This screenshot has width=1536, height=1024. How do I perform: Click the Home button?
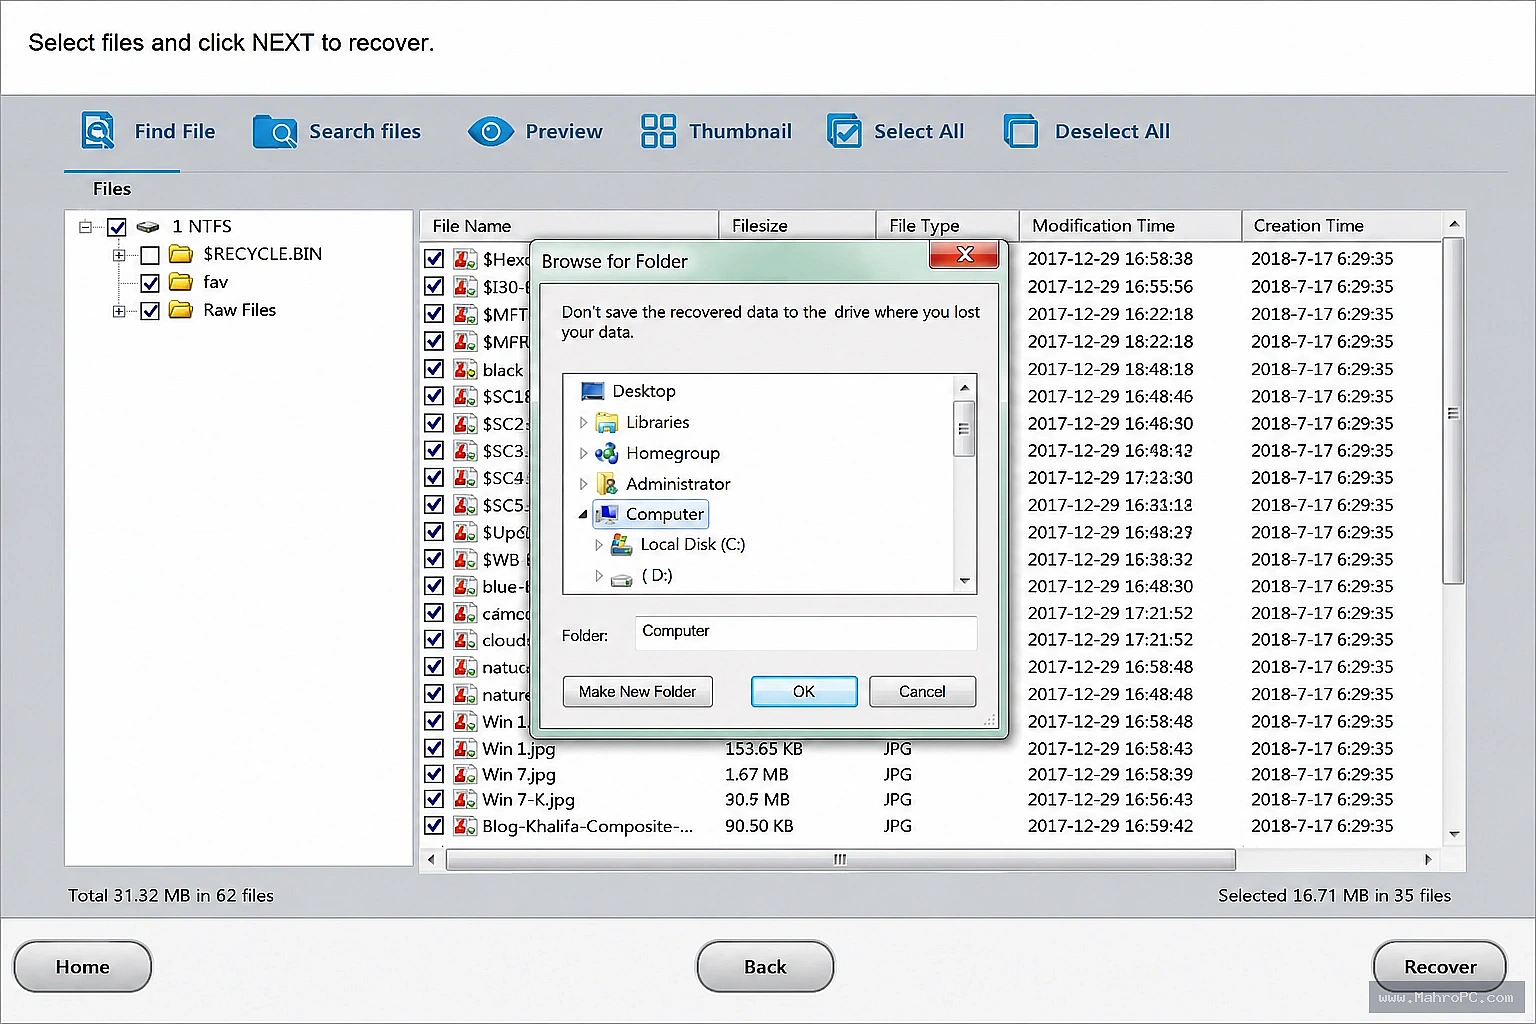[x=82, y=967]
